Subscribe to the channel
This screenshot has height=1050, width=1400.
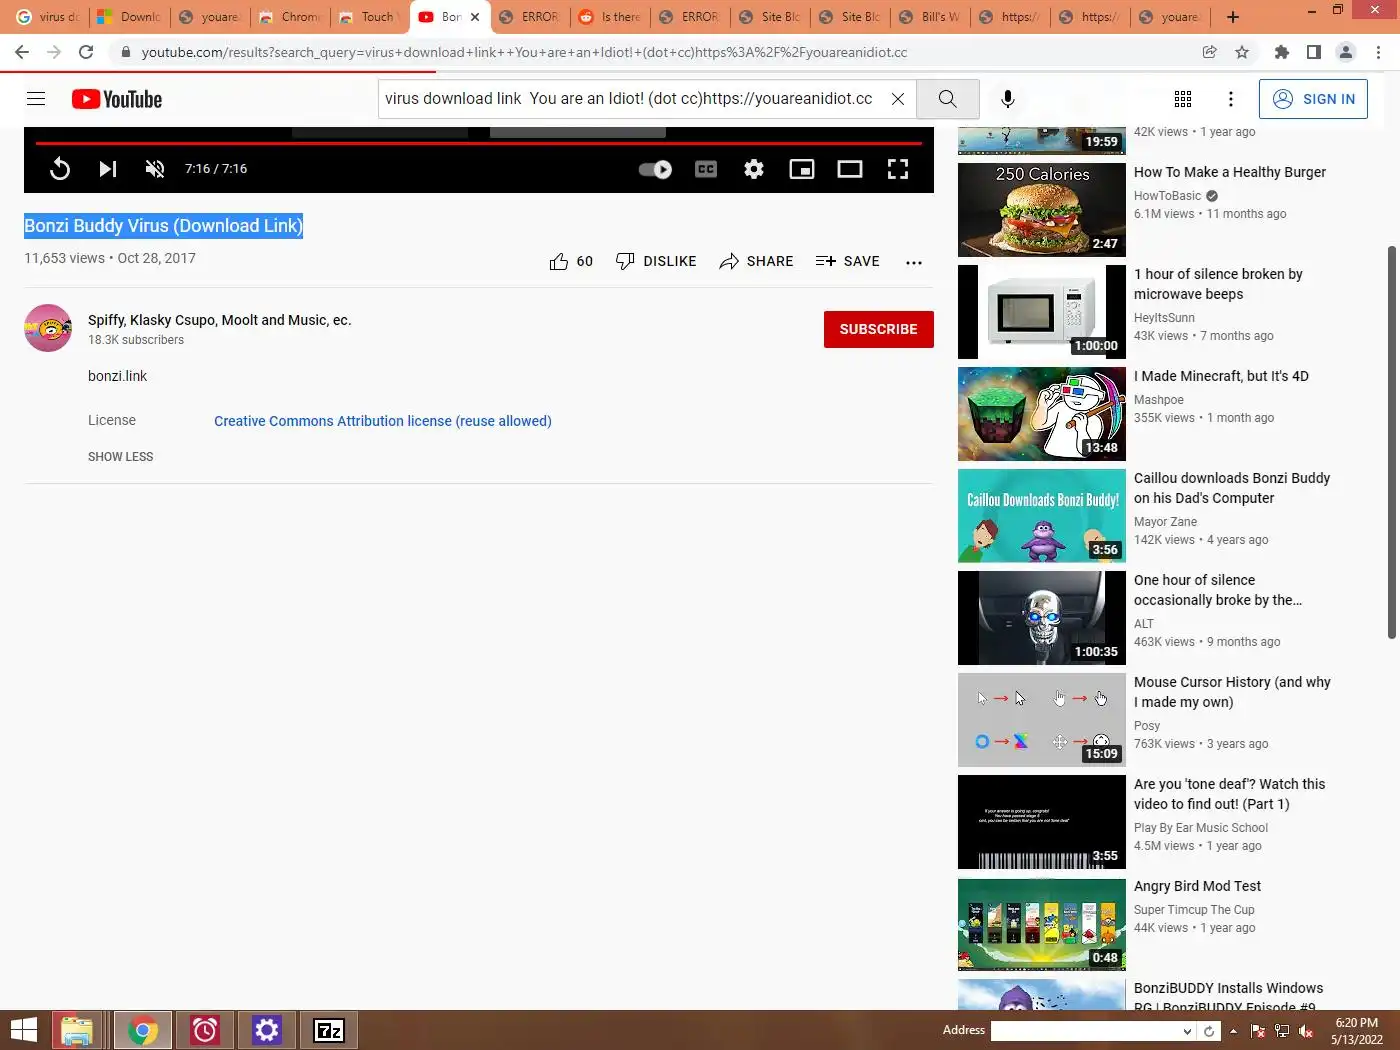(879, 329)
